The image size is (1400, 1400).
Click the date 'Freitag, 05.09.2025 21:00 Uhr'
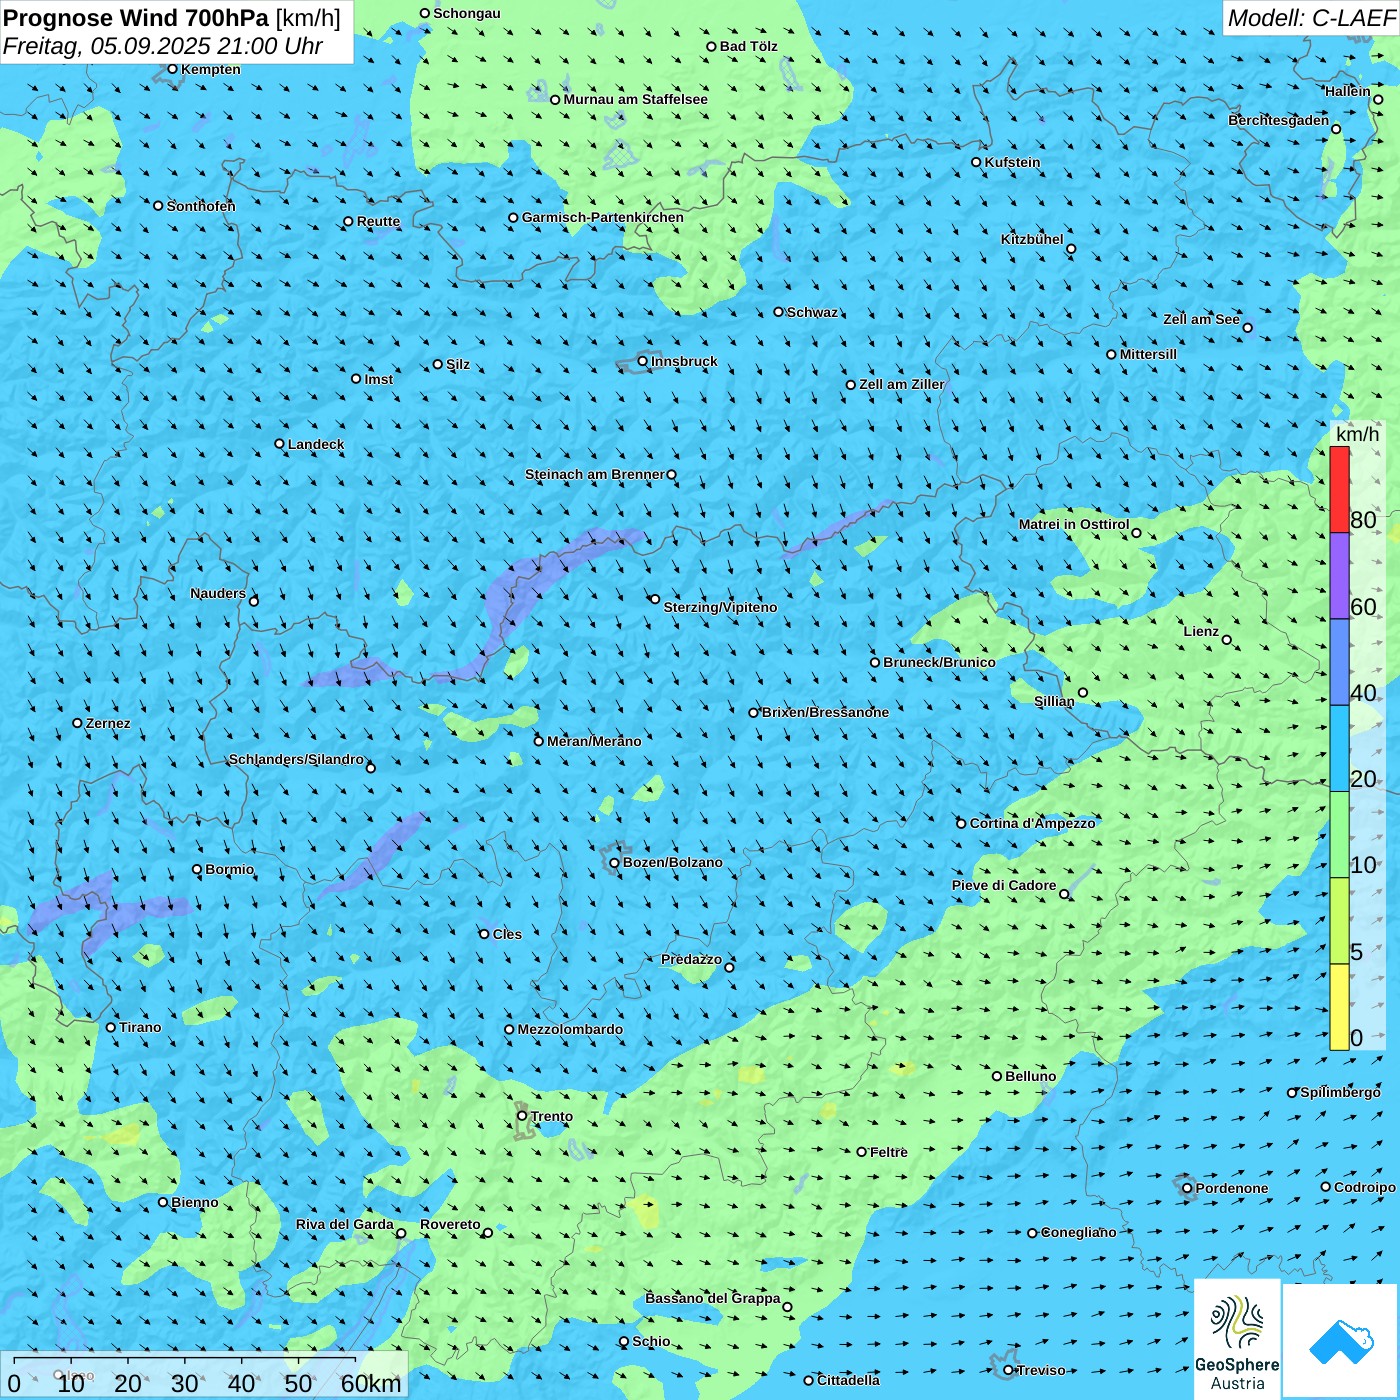coord(163,46)
